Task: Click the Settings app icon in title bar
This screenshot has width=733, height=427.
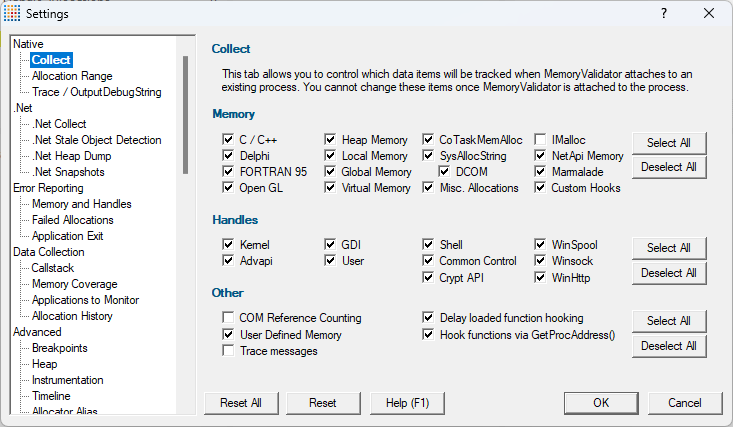Action: pos(12,14)
